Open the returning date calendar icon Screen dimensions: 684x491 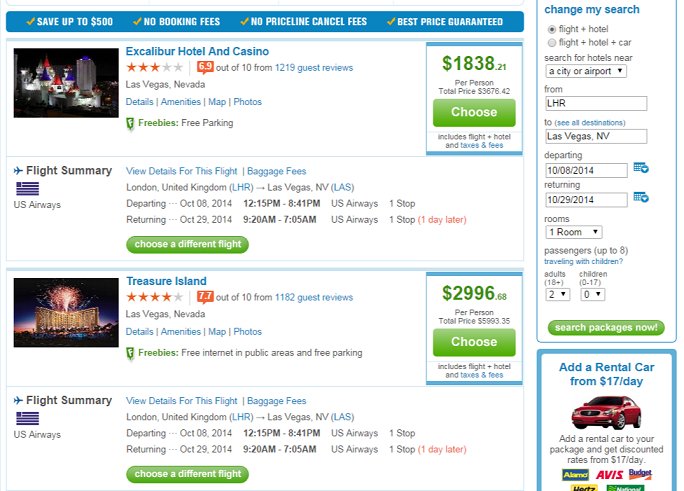(641, 198)
